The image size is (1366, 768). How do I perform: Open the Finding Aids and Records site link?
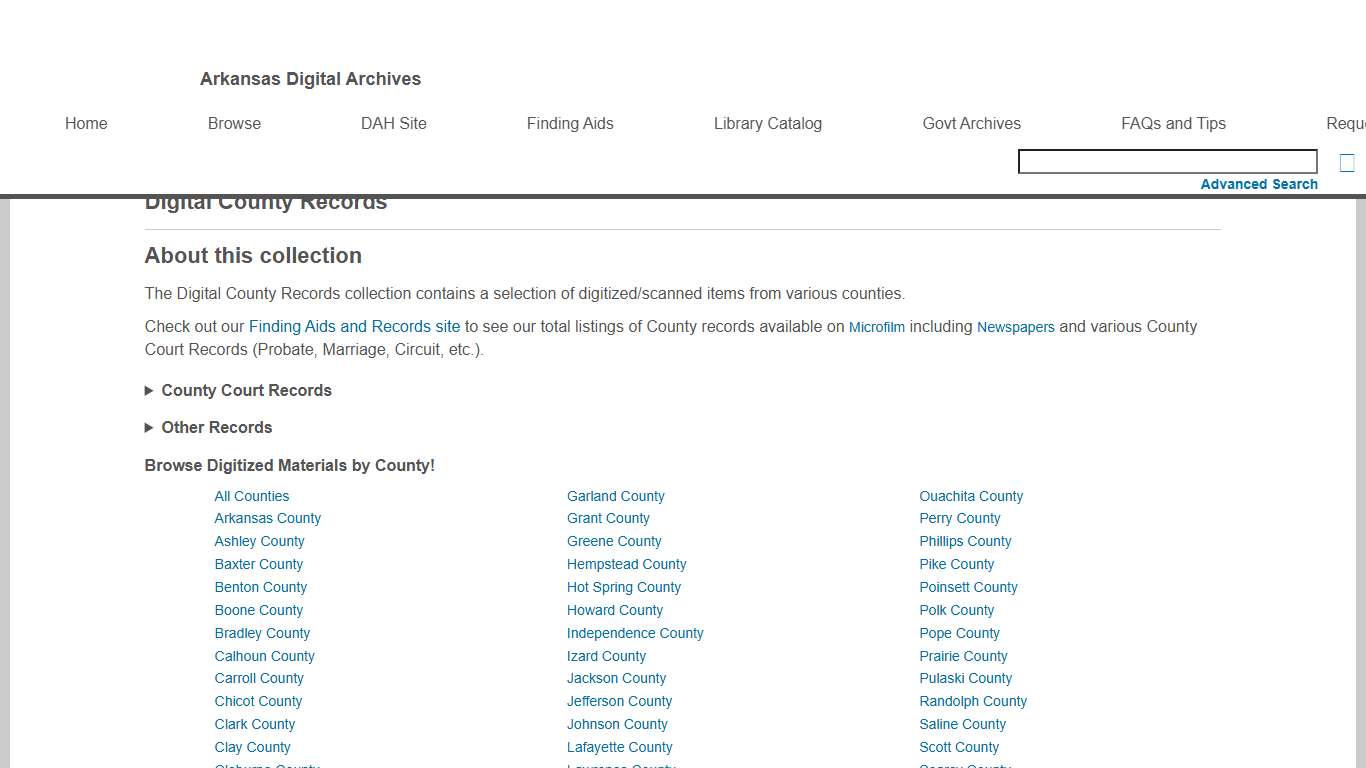tap(354, 326)
